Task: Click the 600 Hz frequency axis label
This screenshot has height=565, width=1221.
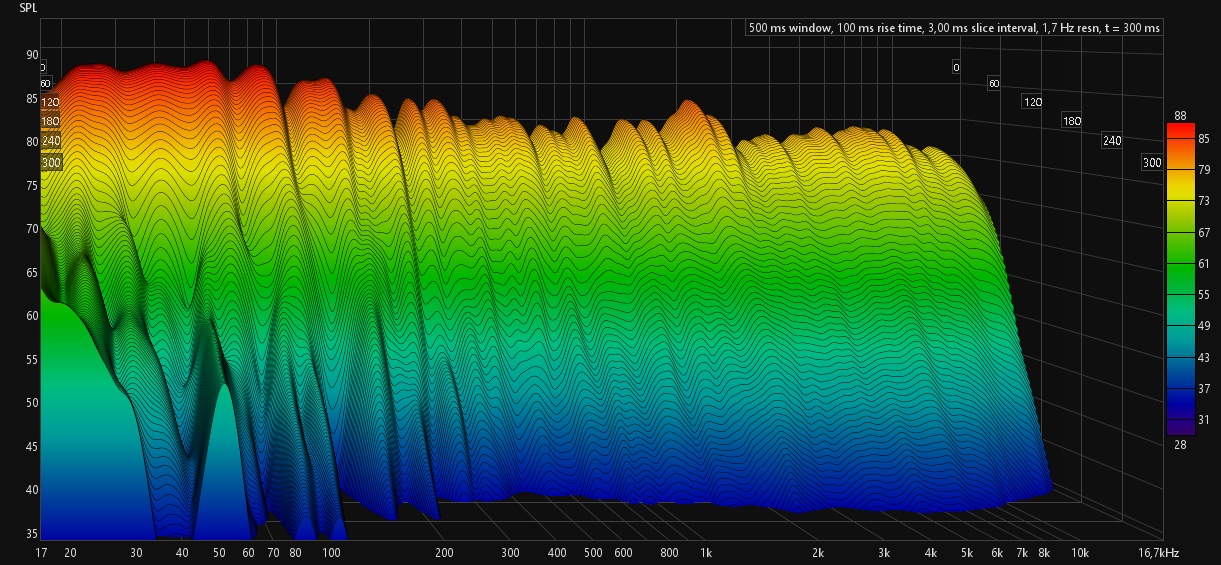Action: pyautogui.click(x=623, y=553)
